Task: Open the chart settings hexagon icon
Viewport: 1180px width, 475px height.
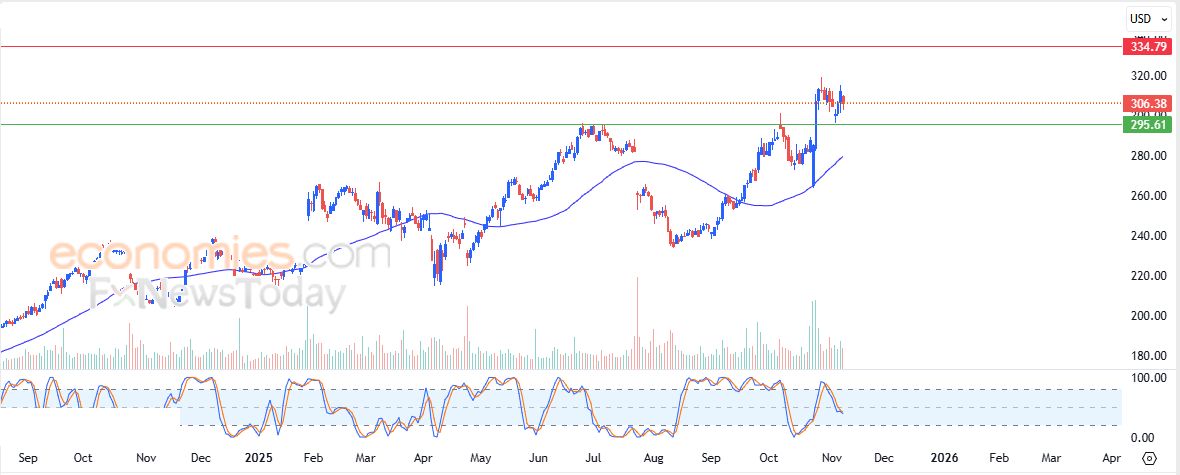Action: point(1148,458)
